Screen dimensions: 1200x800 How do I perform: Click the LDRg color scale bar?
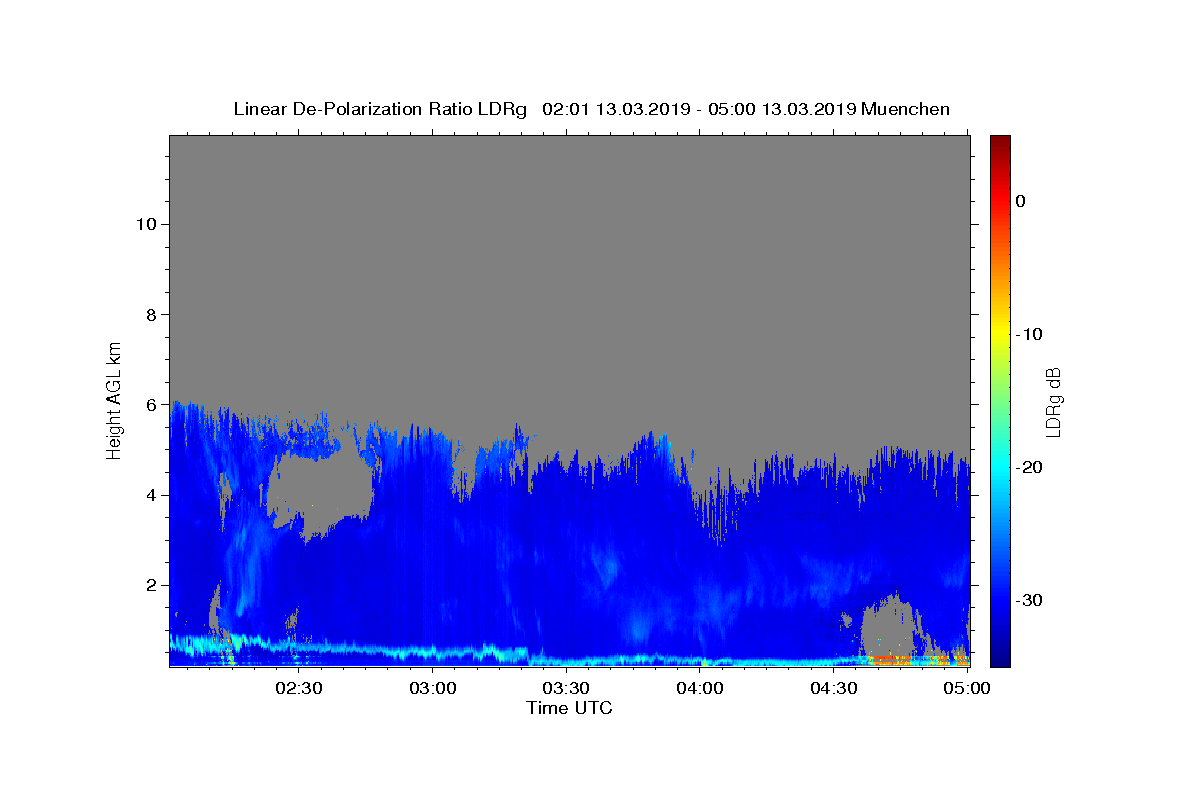coord(1000,401)
